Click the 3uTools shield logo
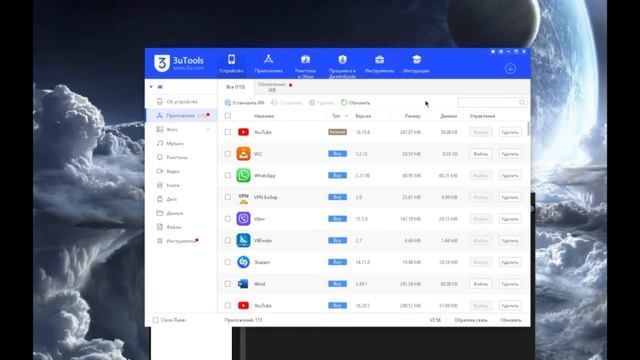Viewport: 640px width, 360px height. [162, 63]
